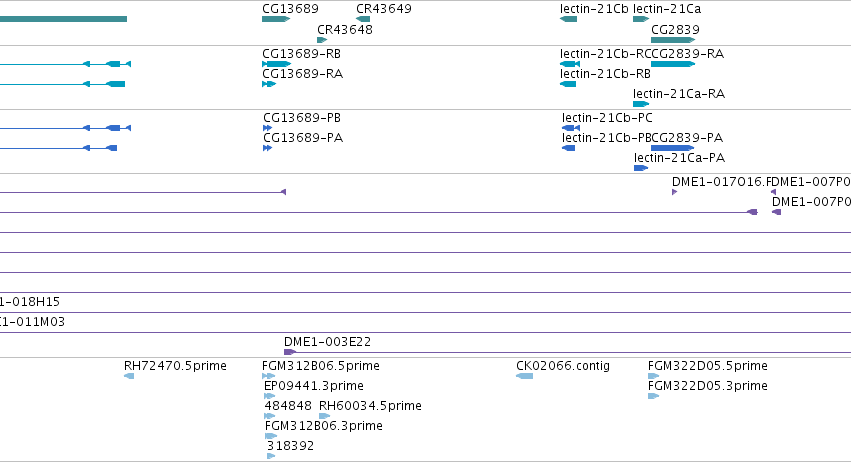Image resolution: width=851 pixels, height=462 pixels.
Task: Select the 484848 EST glyph
Action: pyautogui.click(x=269, y=416)
